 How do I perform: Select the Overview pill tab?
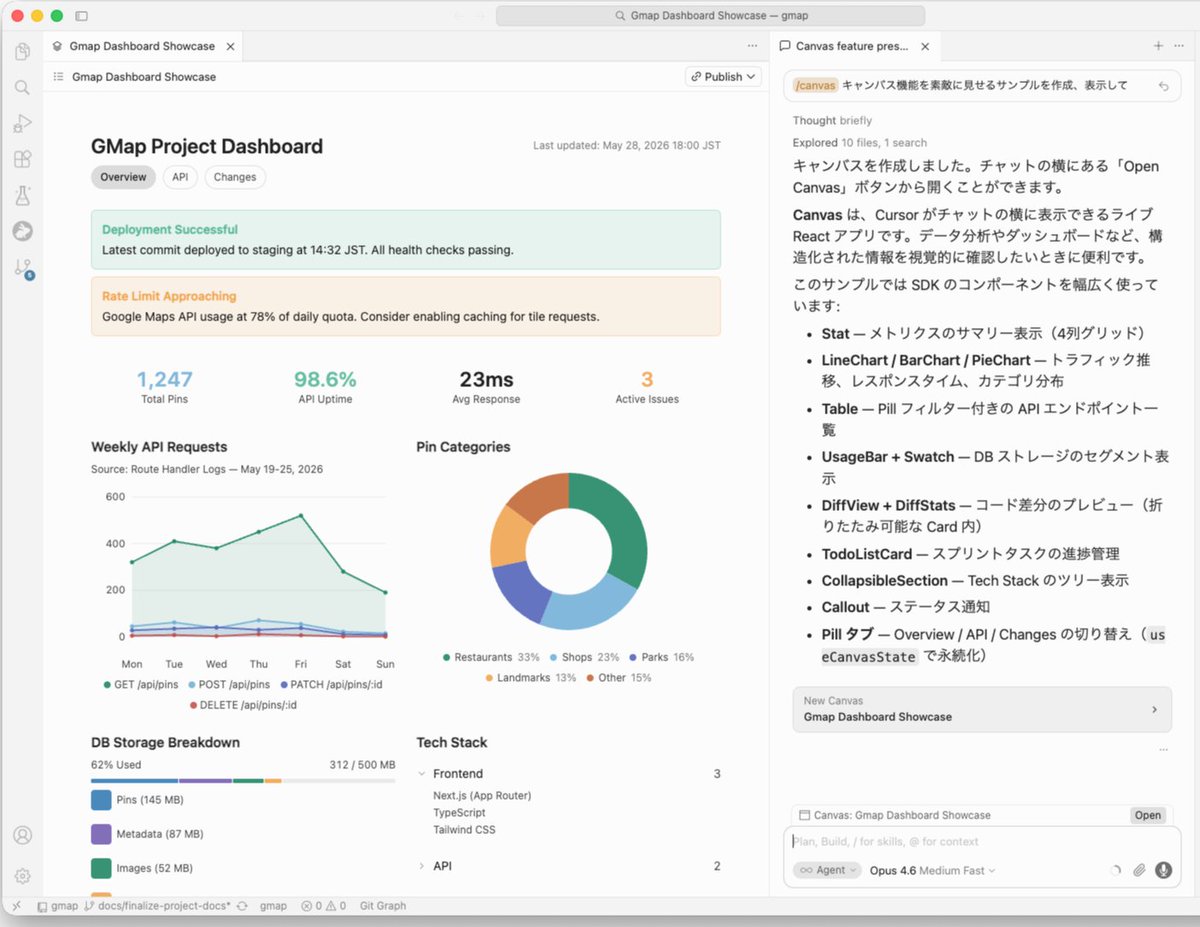(123, 177)
